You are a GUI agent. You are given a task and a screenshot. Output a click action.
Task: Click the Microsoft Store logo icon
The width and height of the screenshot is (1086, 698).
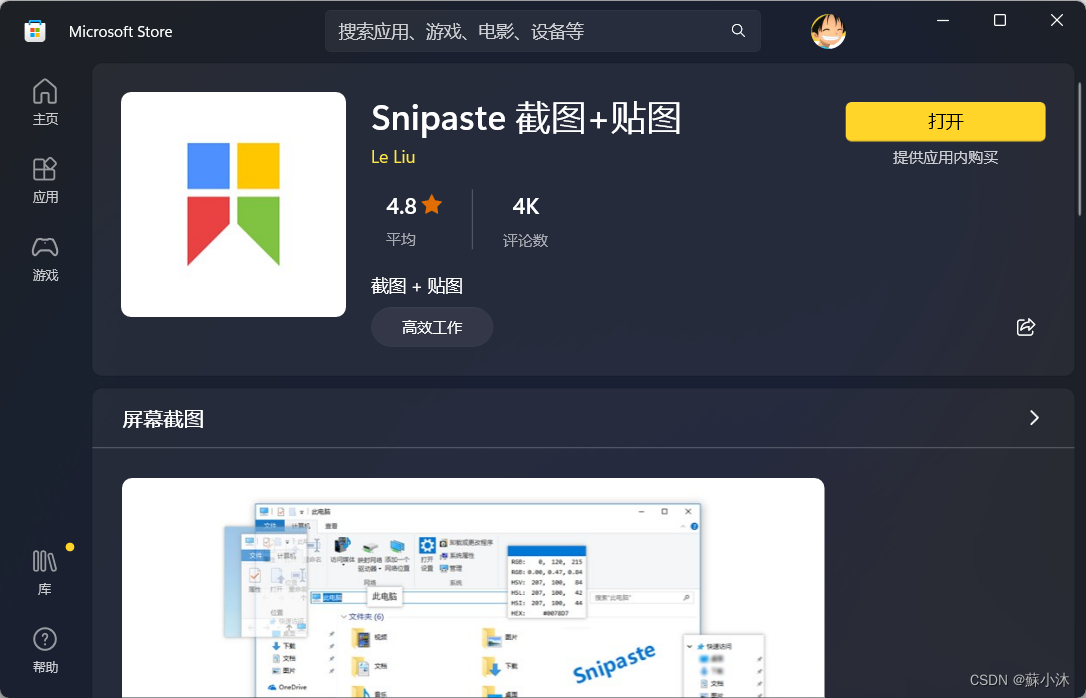click(35, 31)
